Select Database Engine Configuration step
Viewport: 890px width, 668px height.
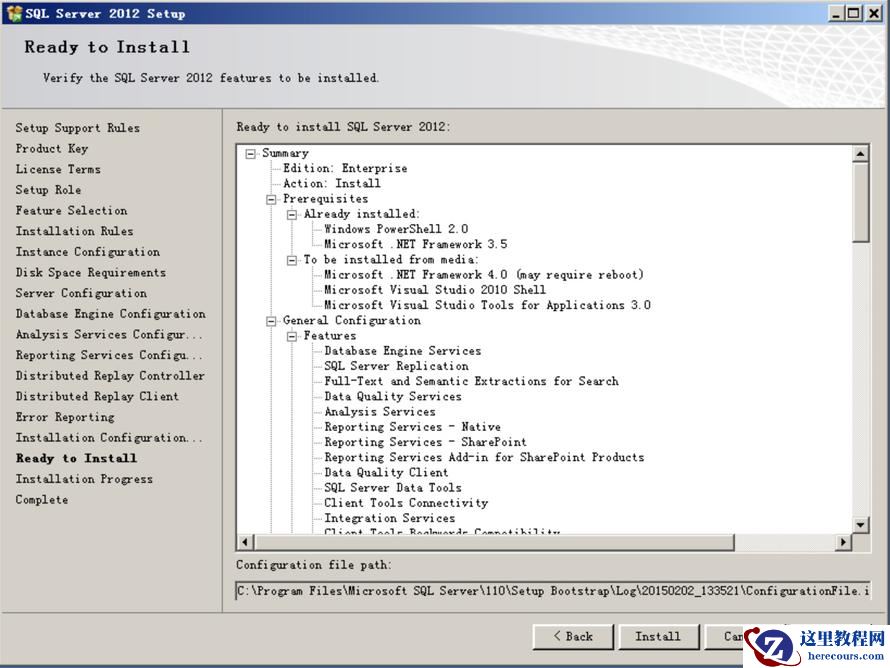(x=111, y=314)
